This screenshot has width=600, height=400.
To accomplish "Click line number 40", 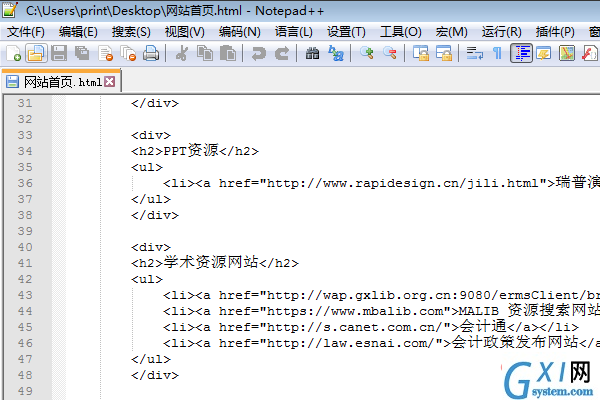I will [x=25, y=247].
